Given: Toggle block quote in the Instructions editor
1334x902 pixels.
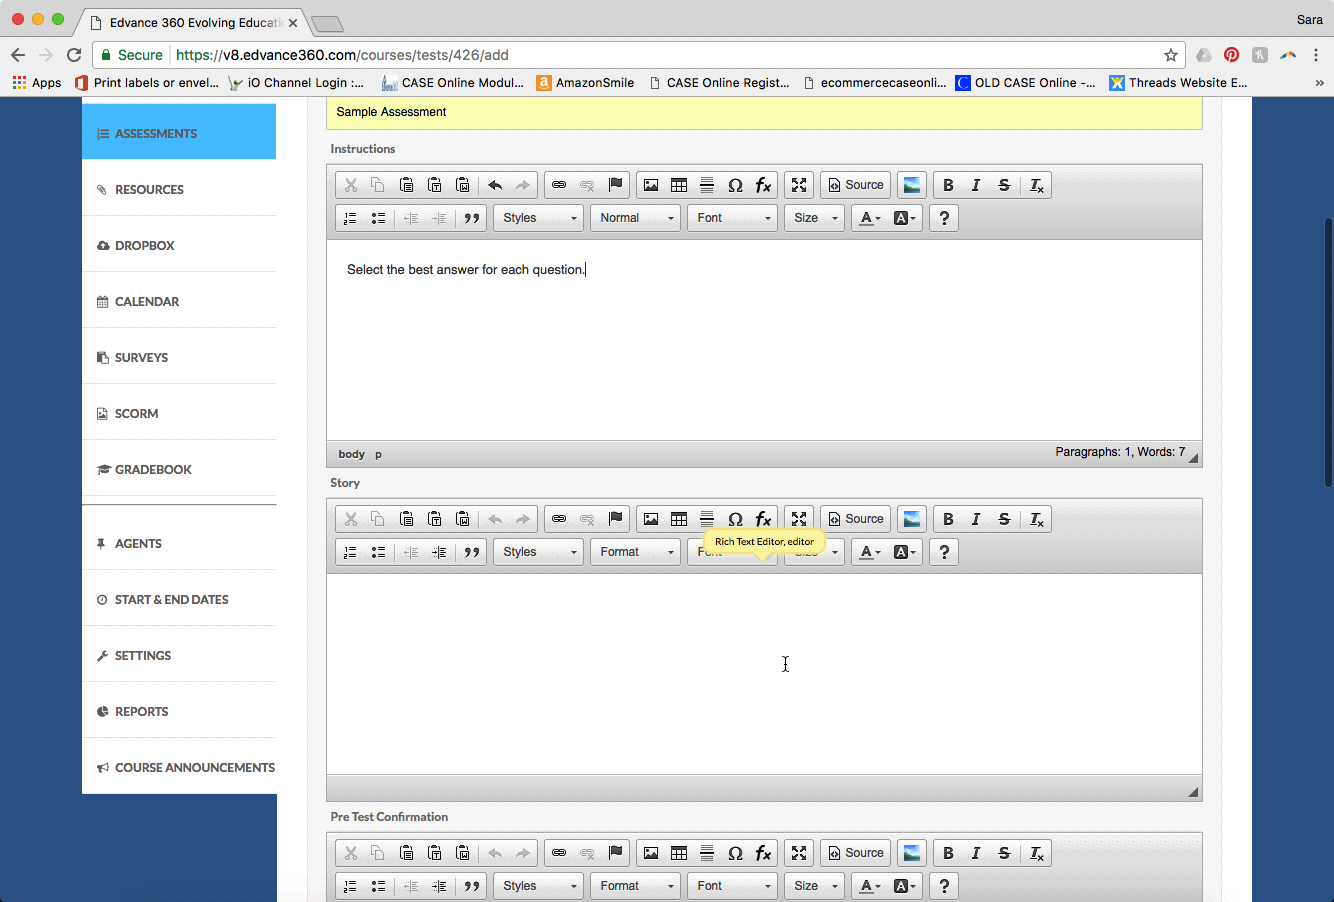Looking at the screenshot, I should [472, 218].
